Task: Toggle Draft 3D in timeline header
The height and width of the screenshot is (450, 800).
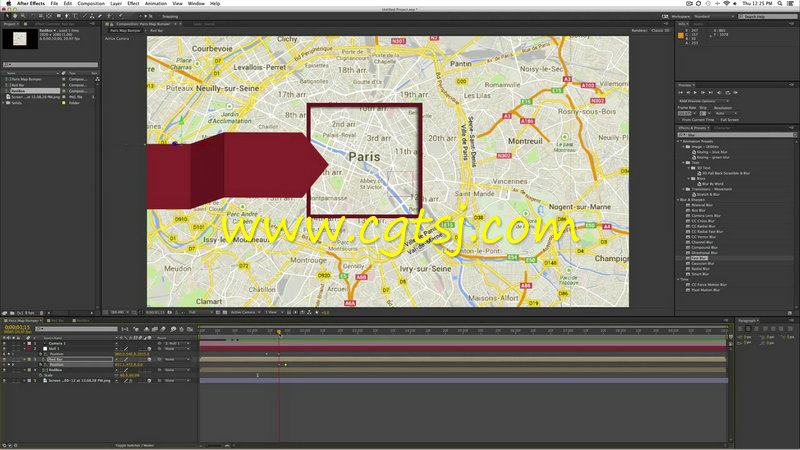Action: (x=136, y=329)
